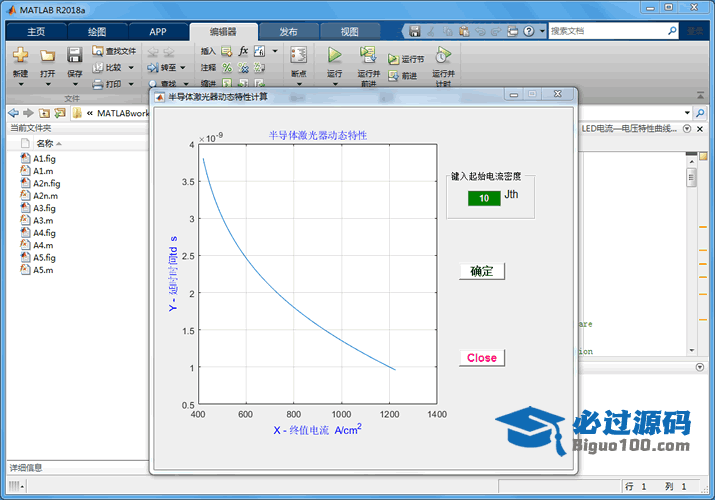
Task: Click the Go To (转至) icon
Action: [x=152, y=67]
